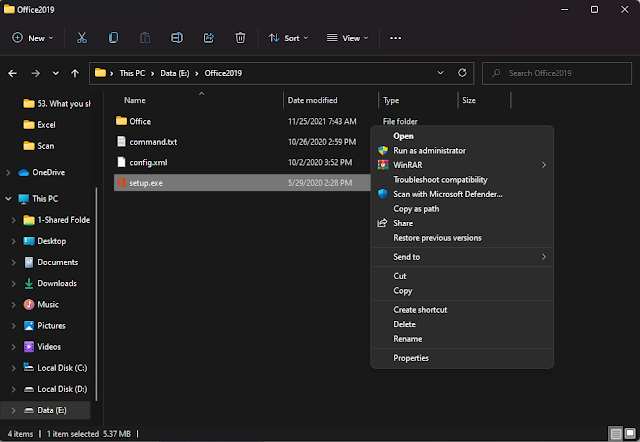This screenshot has width=640, height=442.
Task: Choose Rename in context menu
Action: pyautogui.click(x=462, y=339)
